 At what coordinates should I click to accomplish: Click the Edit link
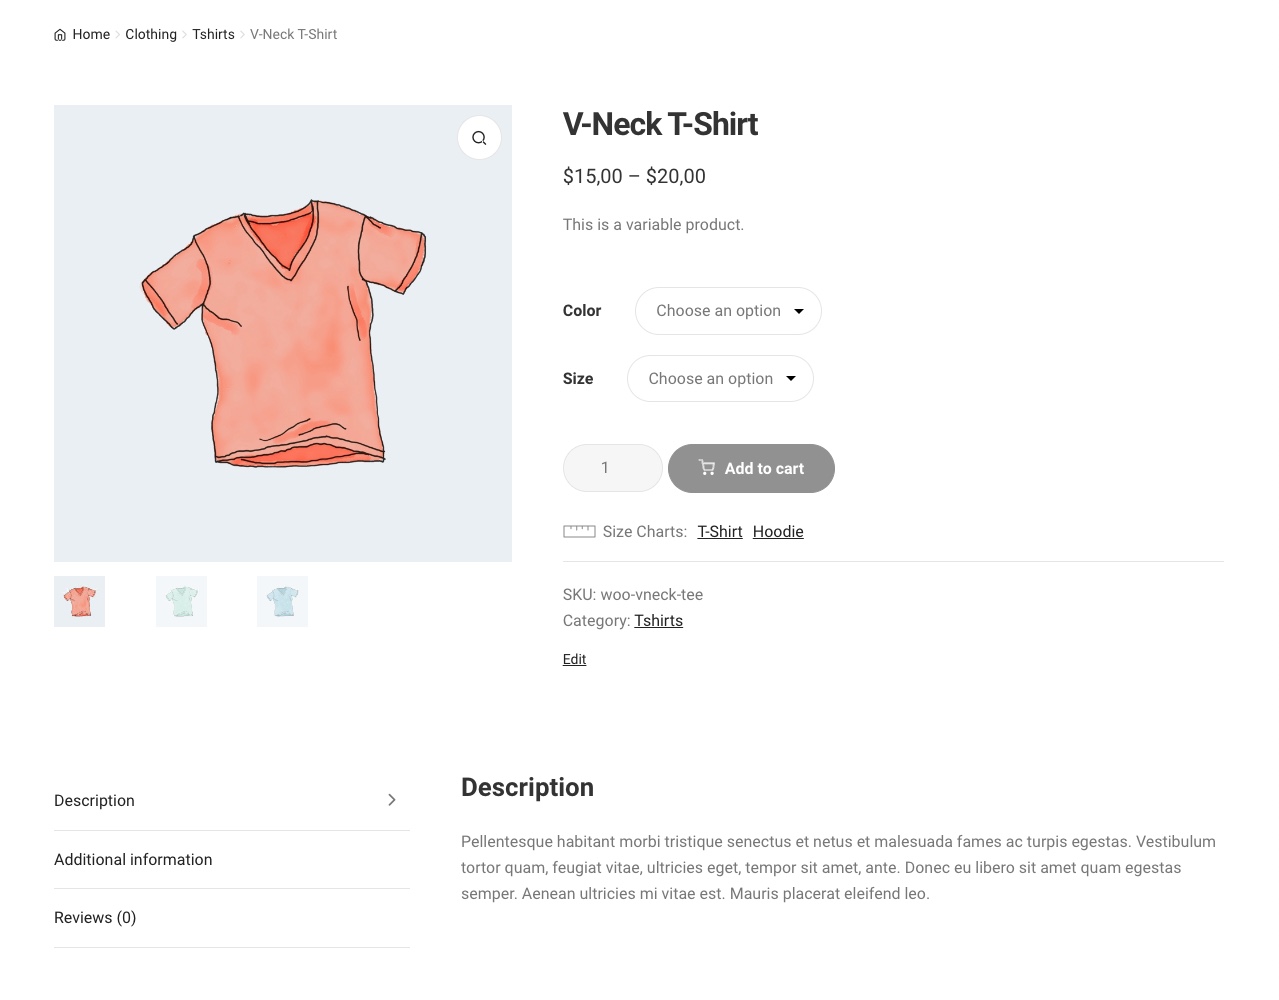click(x=574, y=659)
